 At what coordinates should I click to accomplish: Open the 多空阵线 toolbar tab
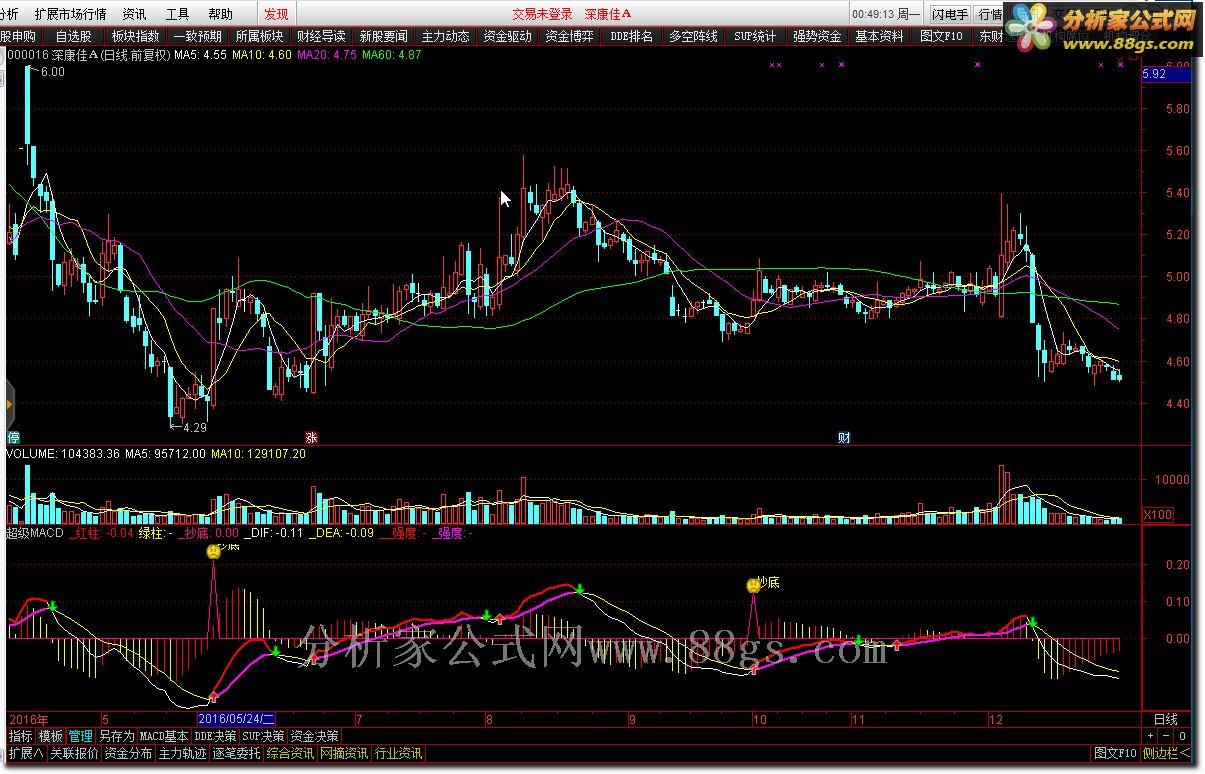[693, 36]
